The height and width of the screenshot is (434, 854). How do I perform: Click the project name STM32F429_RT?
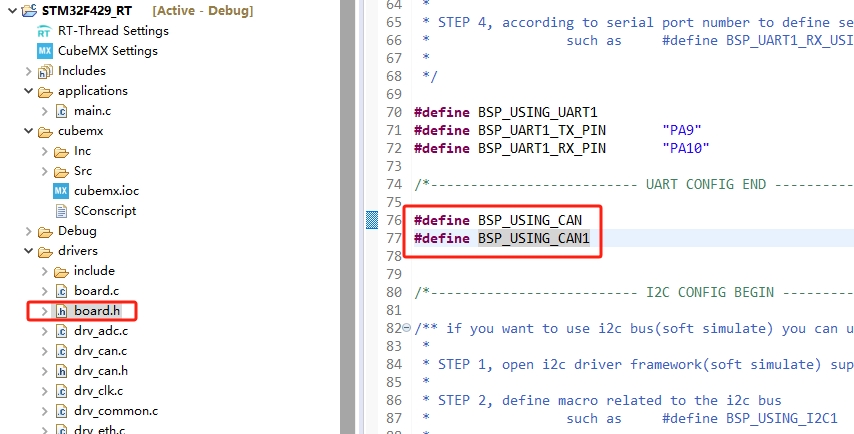click(87, 11)
